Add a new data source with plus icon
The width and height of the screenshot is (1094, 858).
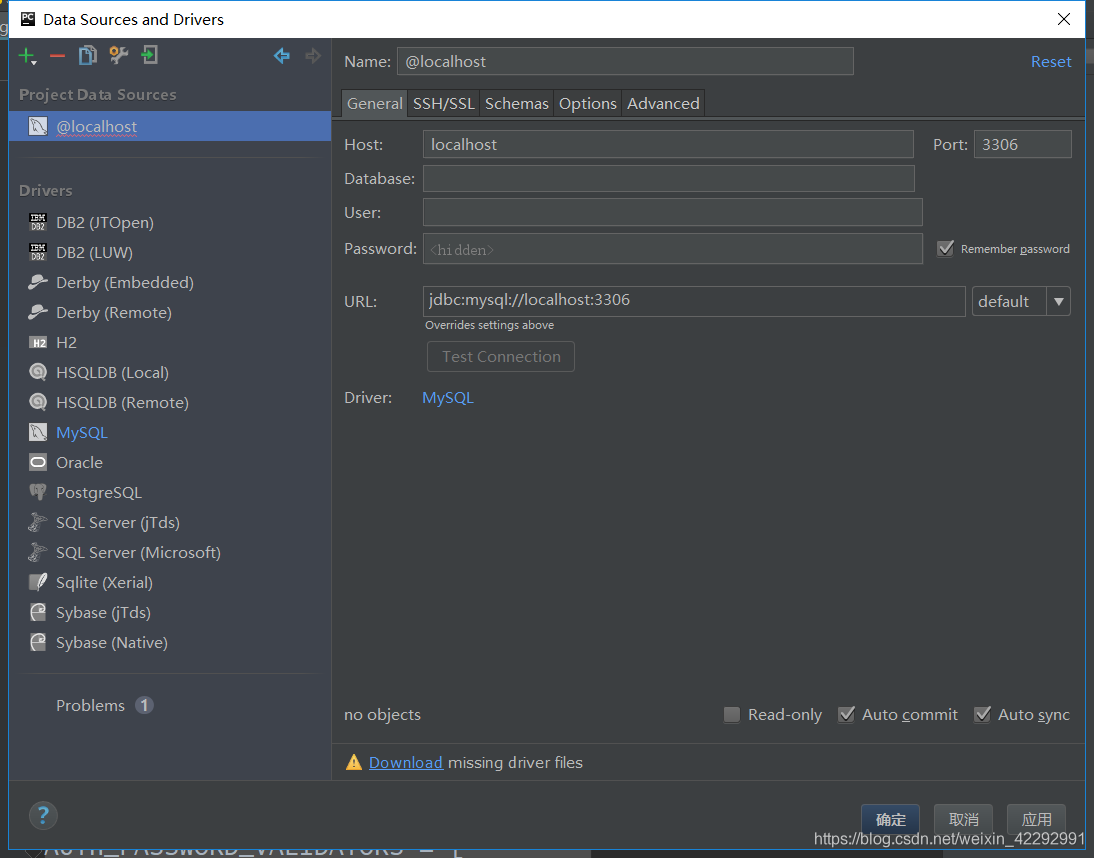pos(25,56)
